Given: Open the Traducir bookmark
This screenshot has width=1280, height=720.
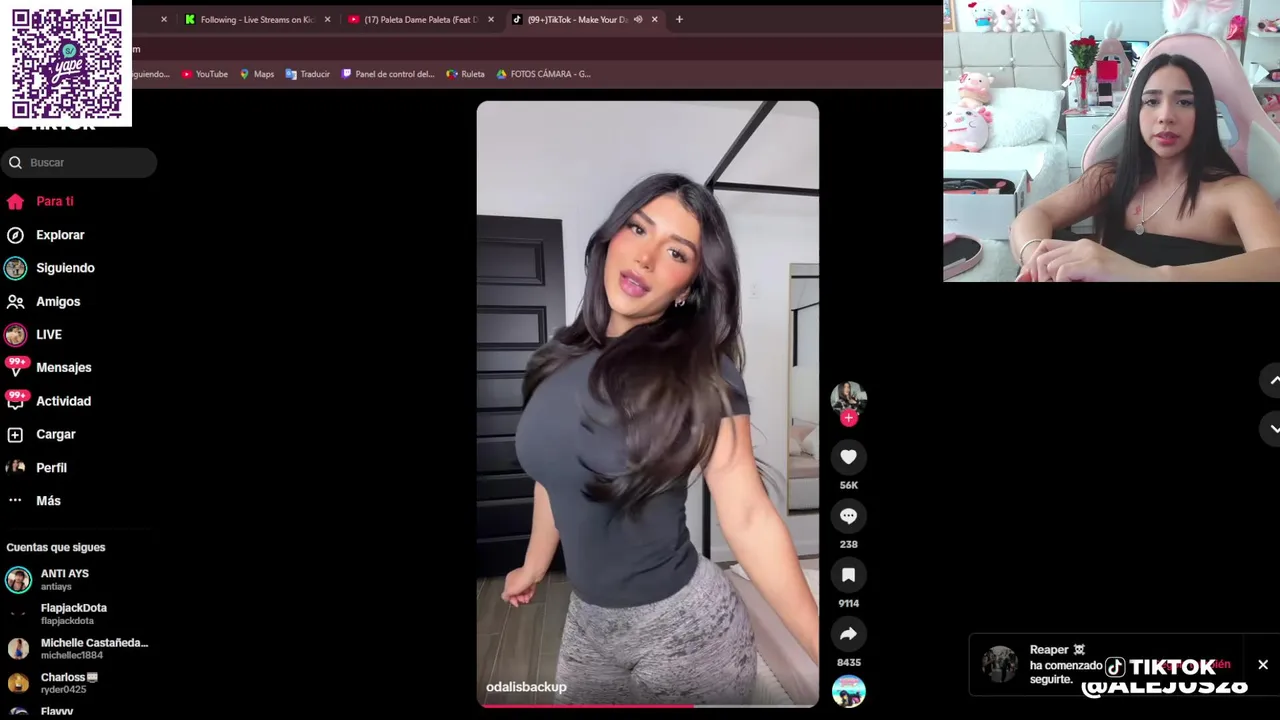Looking at the screenshot, I should (x=307, y=74).
